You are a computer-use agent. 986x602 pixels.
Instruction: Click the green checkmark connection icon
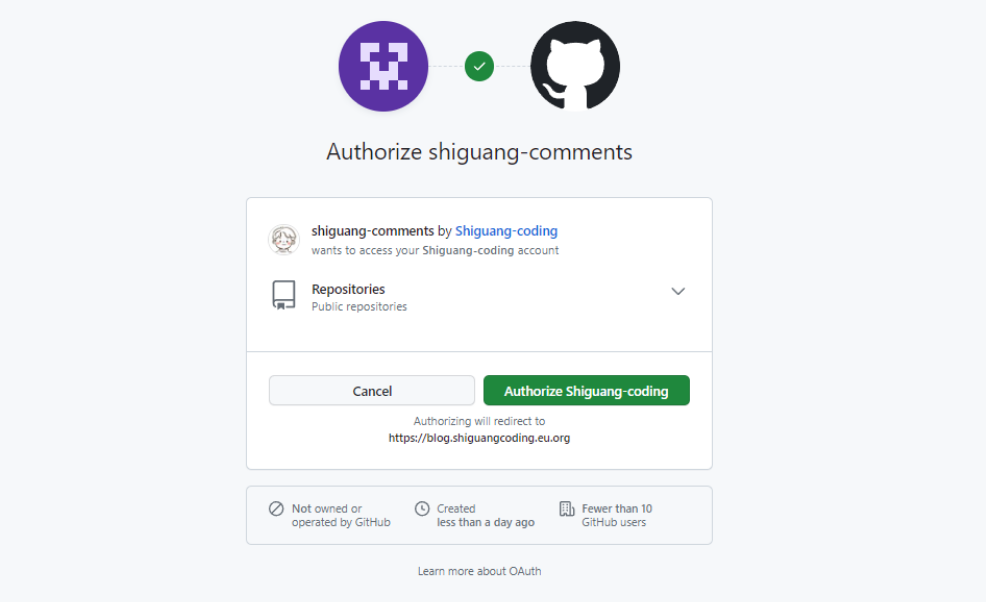click(x=479, y=66)
